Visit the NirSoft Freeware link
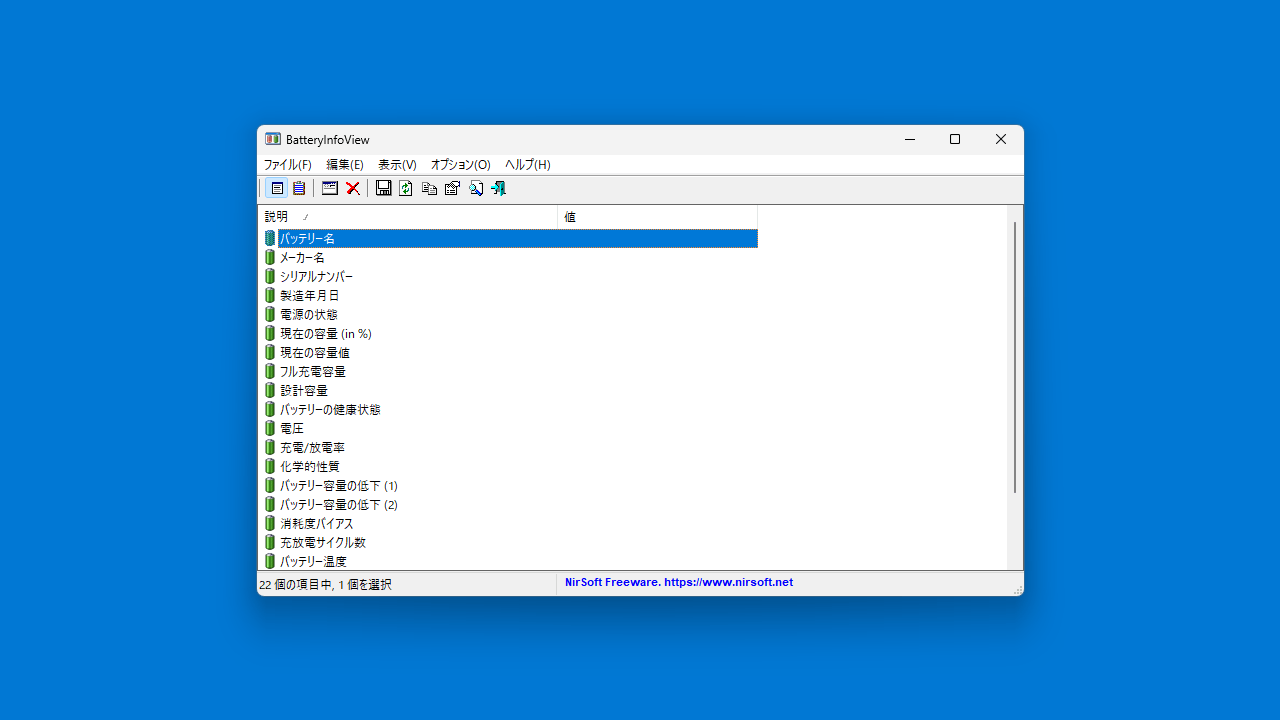This screenshot has height=720, width=1280. (x=679, y=582)
